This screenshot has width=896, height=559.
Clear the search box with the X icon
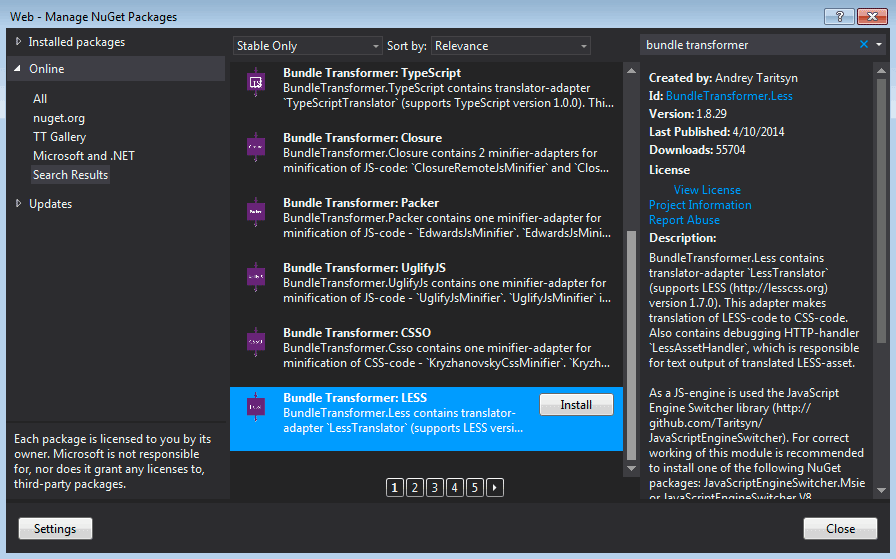click(x=863, y=45)
